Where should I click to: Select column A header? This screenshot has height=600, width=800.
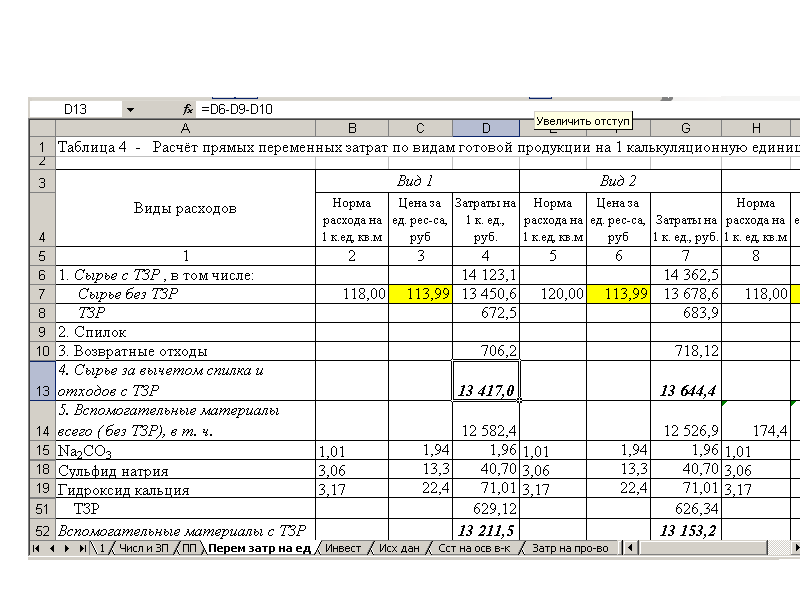point(185,128)
